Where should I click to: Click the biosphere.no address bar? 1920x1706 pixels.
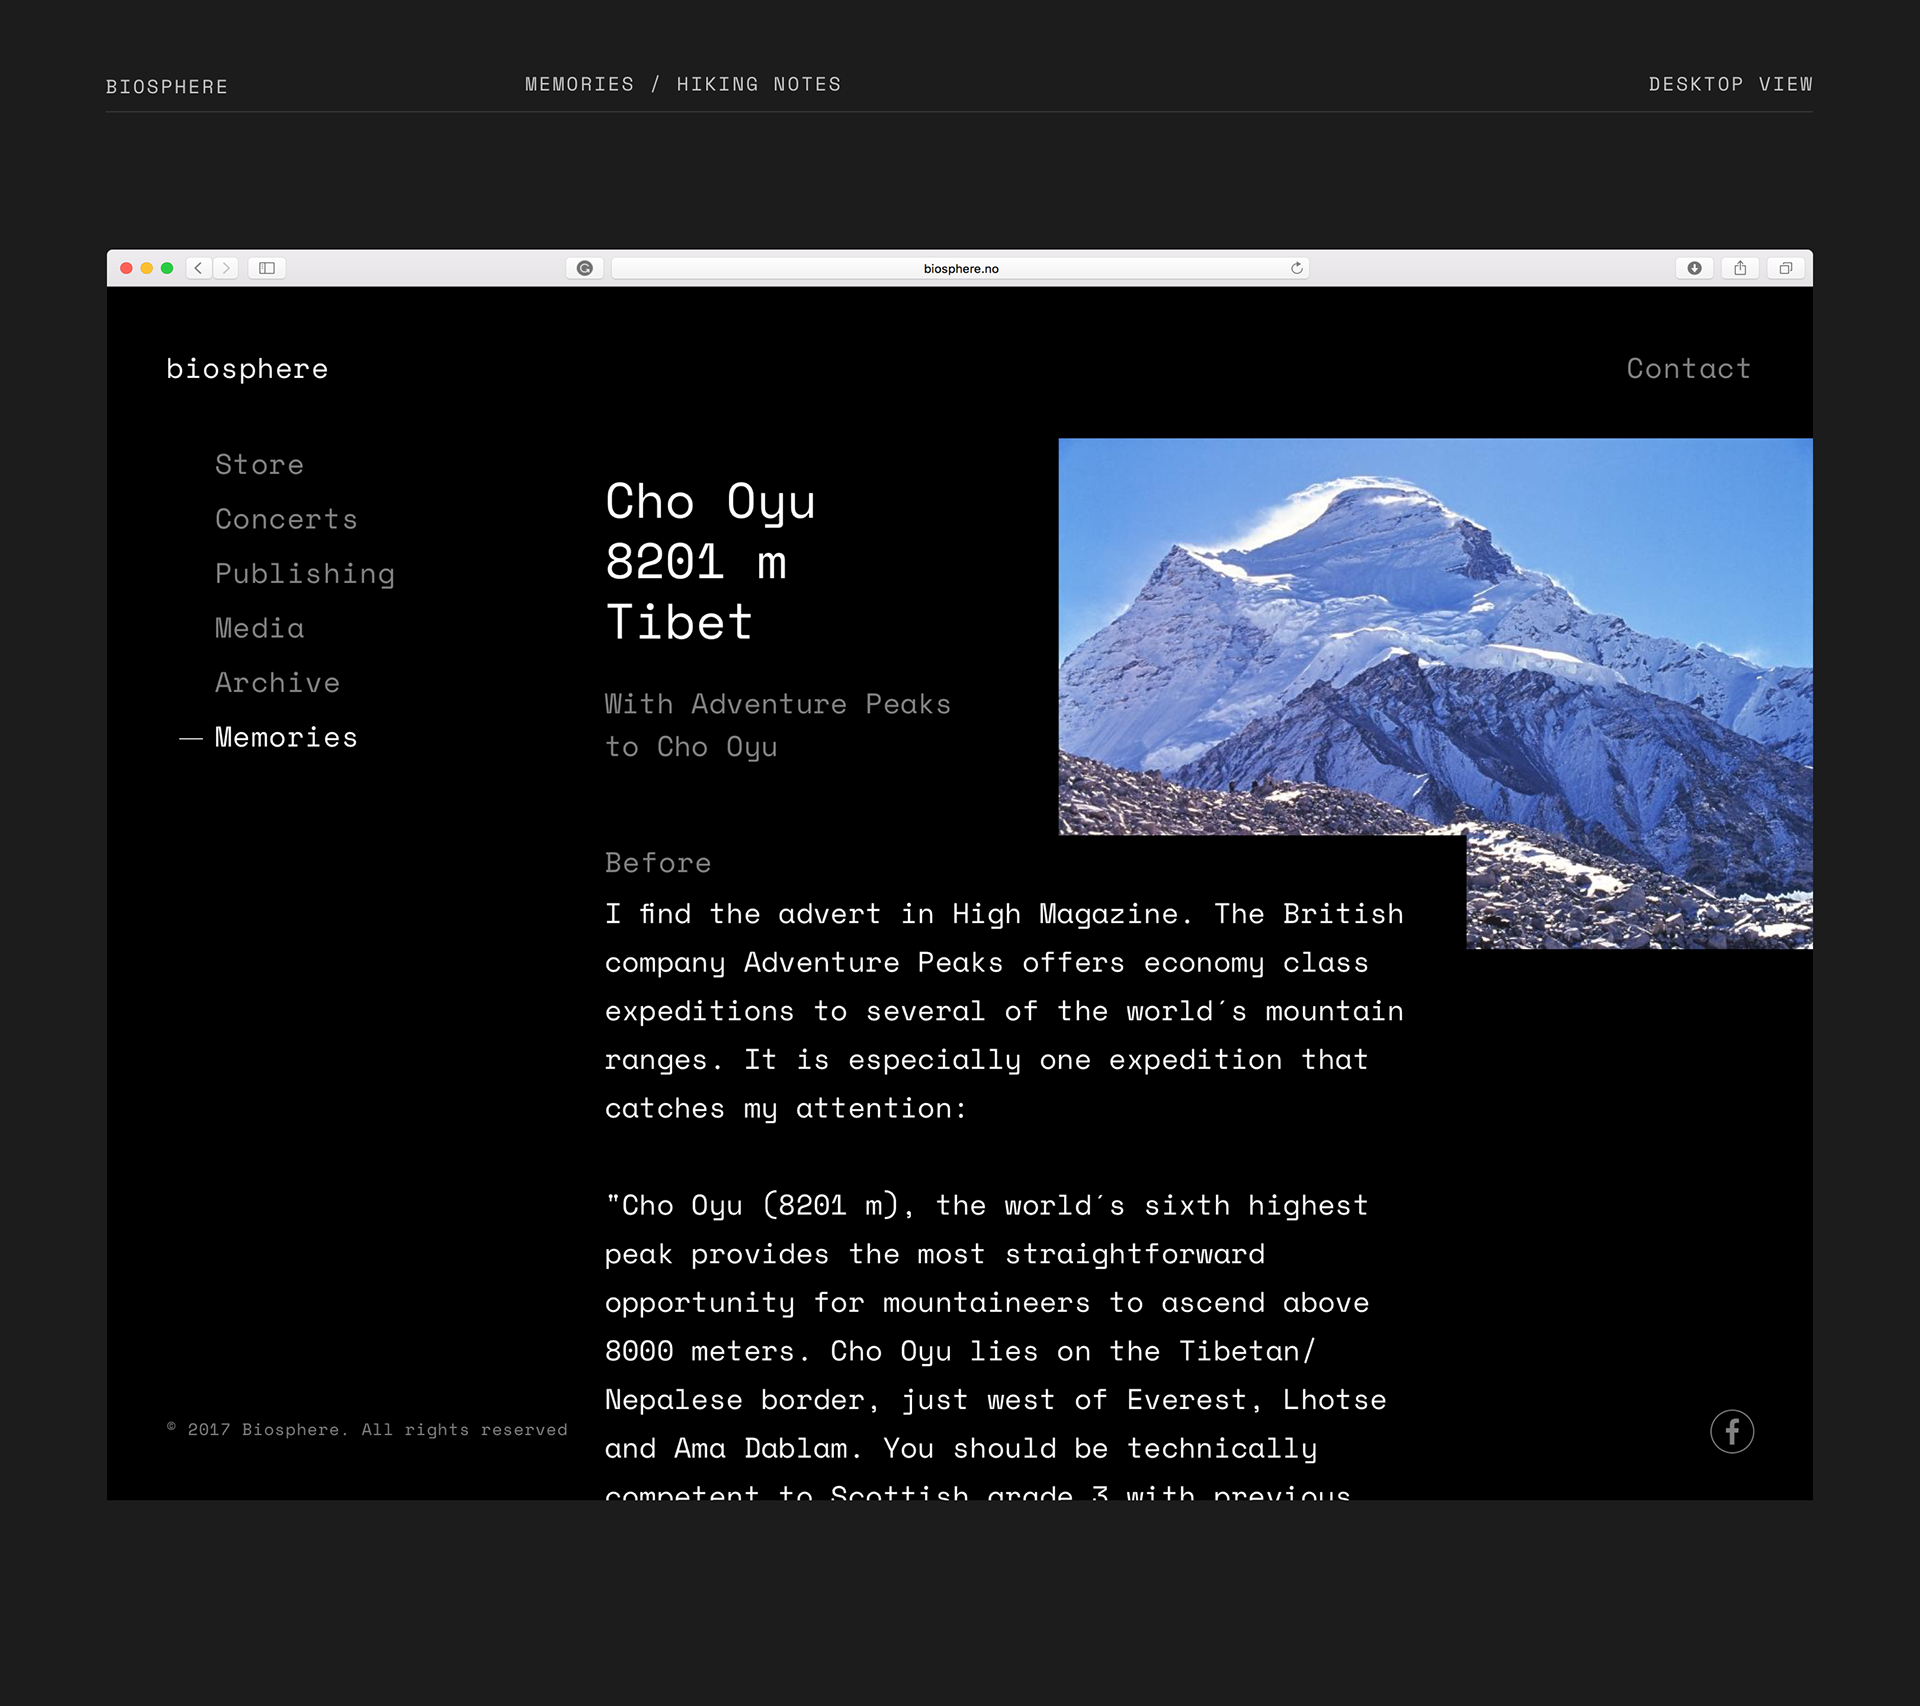pyautogui.click(x=960, y=268)
